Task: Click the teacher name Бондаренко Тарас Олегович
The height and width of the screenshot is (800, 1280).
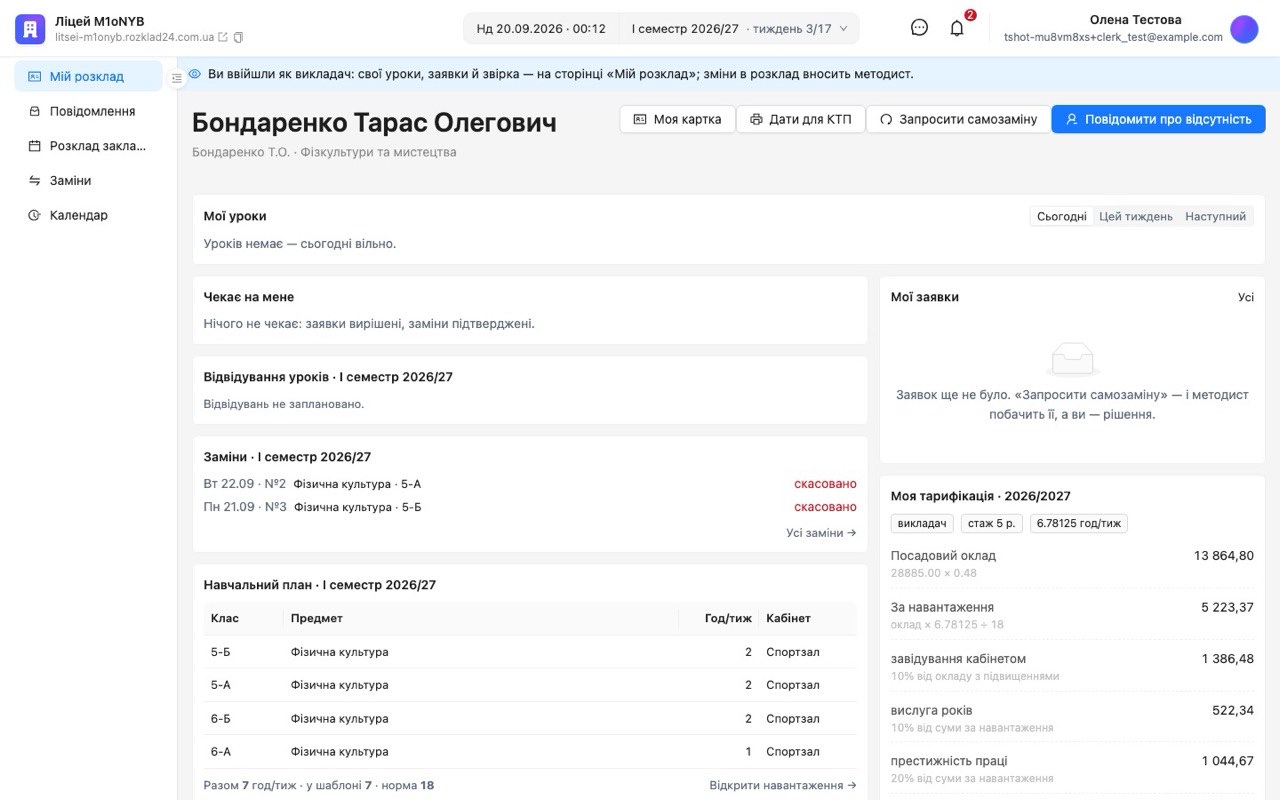Action: 374,123
